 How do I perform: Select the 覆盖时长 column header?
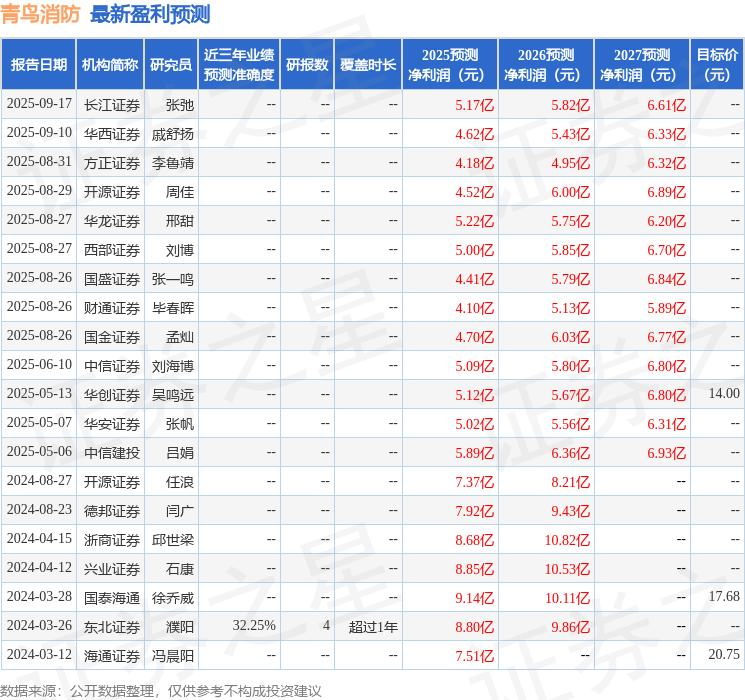(367, 65)
